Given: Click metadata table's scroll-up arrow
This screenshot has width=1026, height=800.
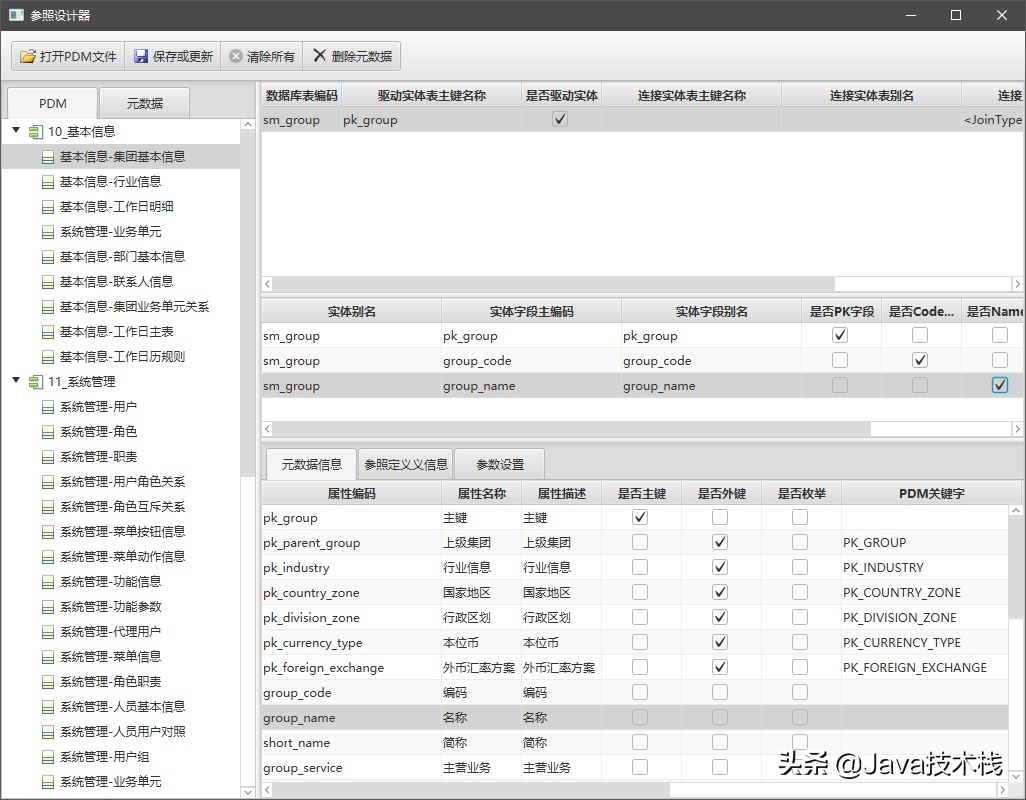Looking at the screenshot, I should click(1015, 510).
